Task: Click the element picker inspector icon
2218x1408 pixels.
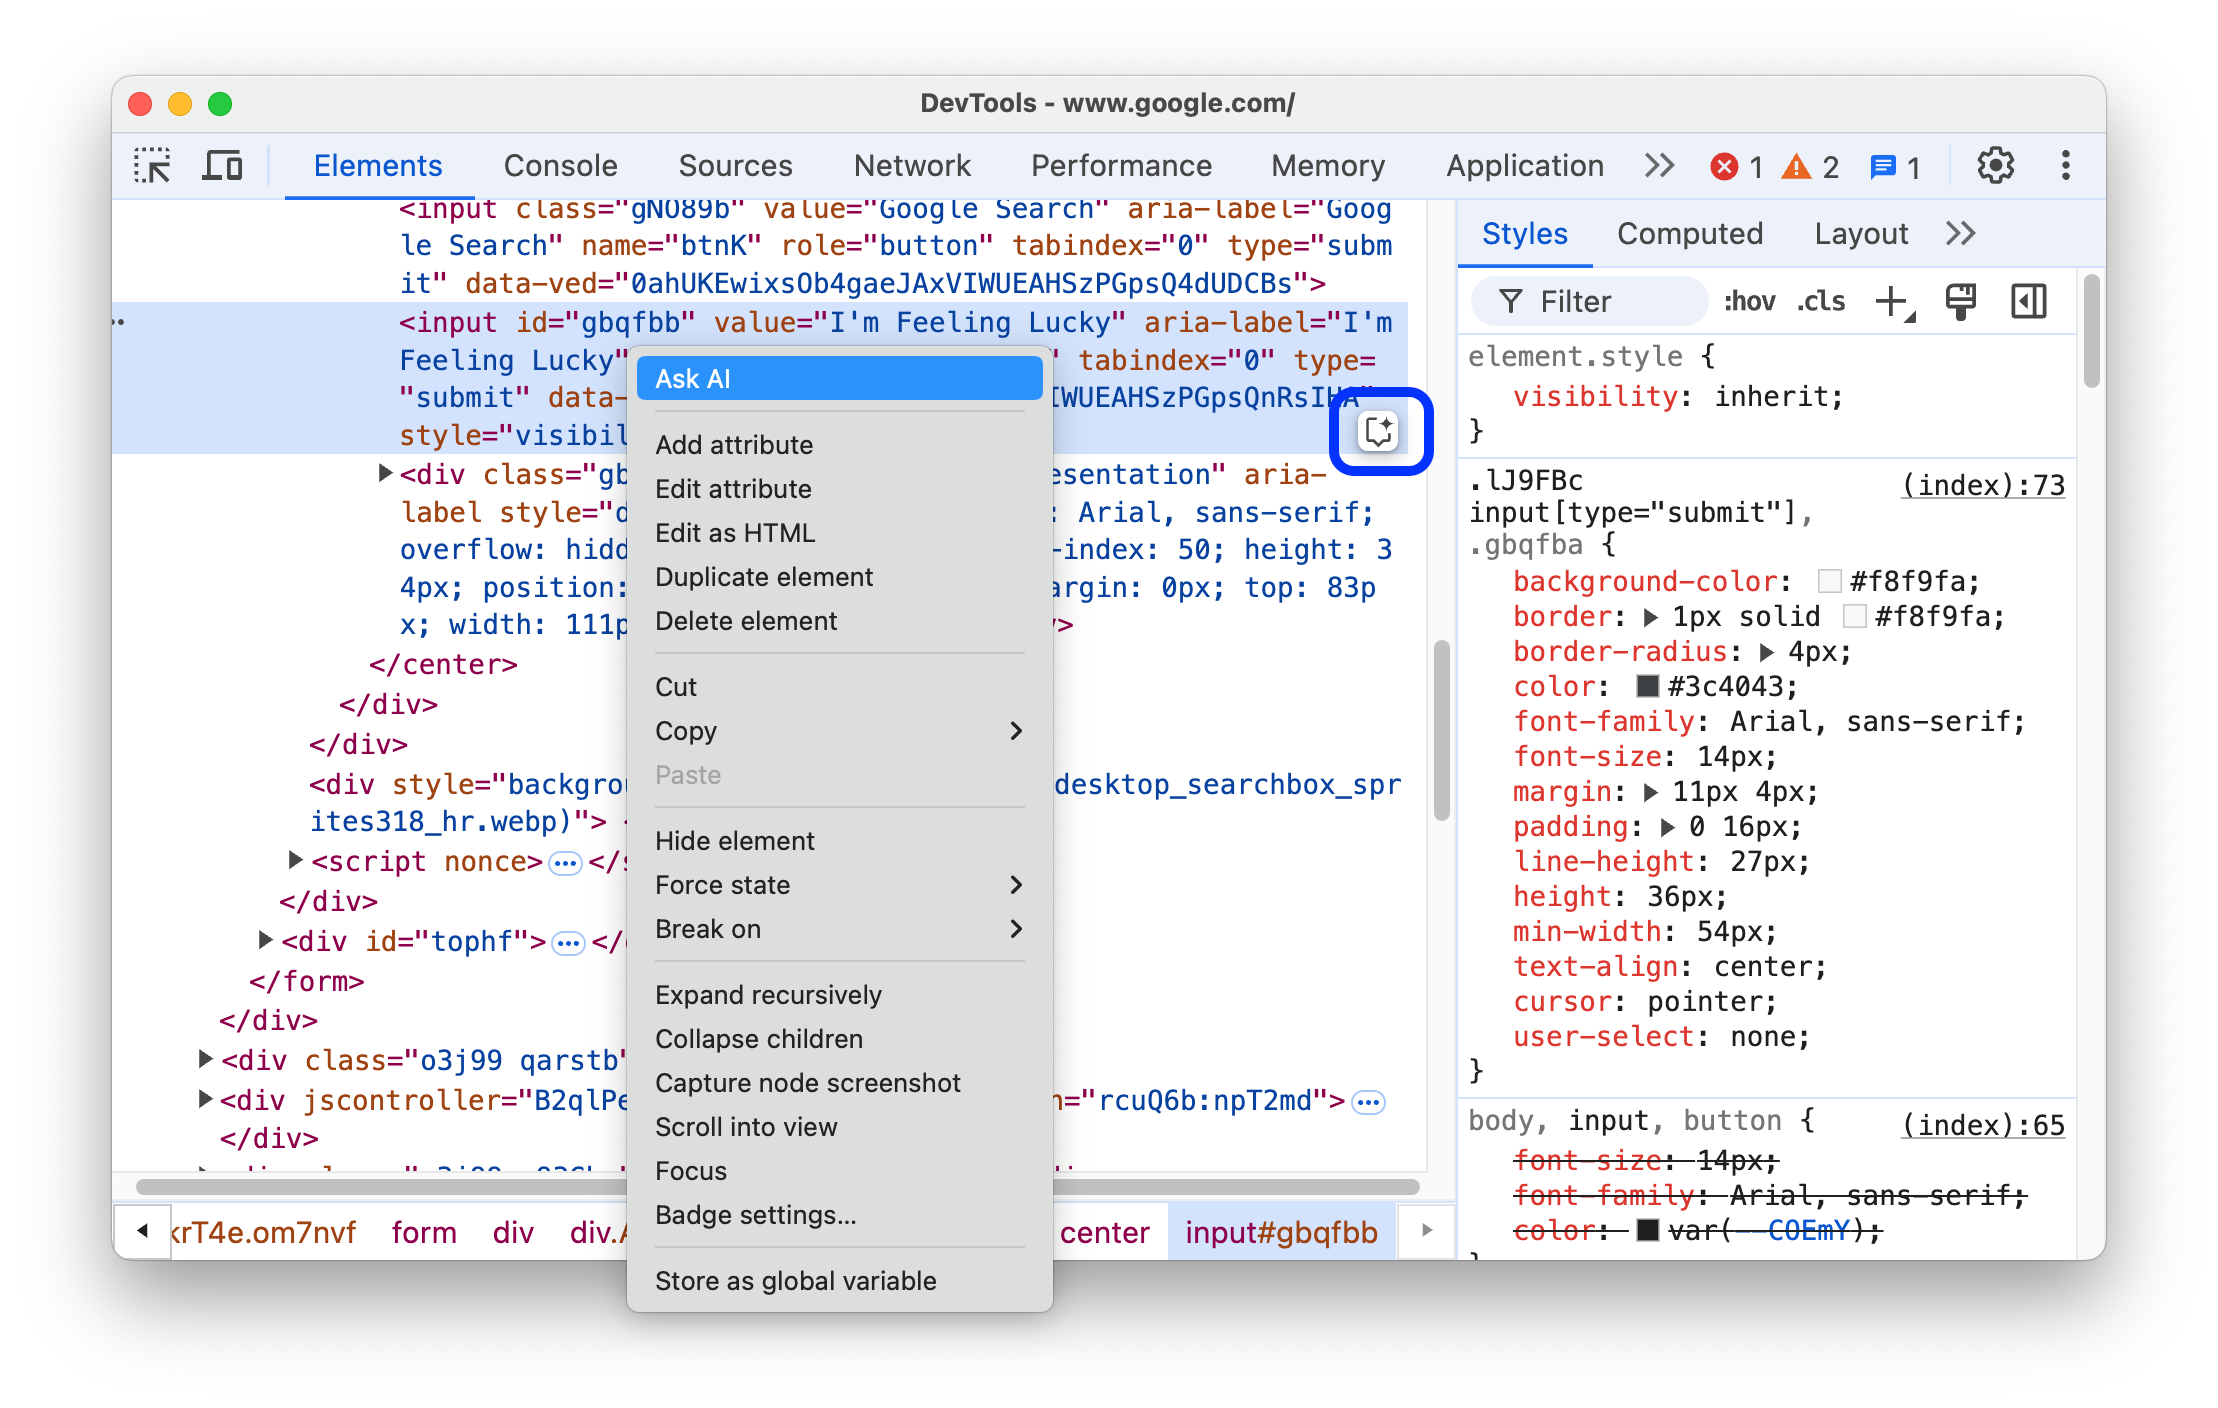Action: [155, 168]
